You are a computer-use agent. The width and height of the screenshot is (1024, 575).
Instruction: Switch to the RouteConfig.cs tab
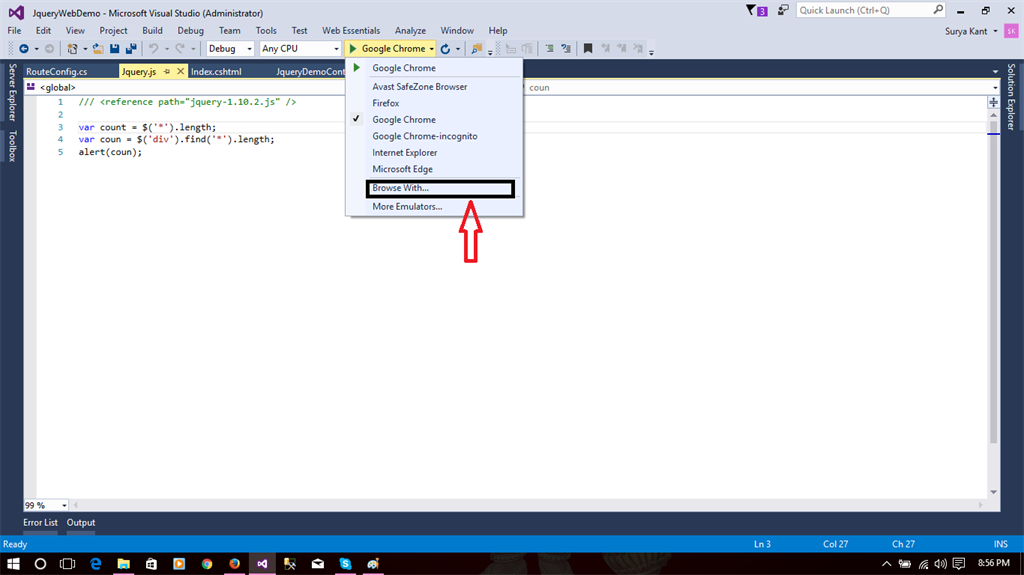click(57, 71)
